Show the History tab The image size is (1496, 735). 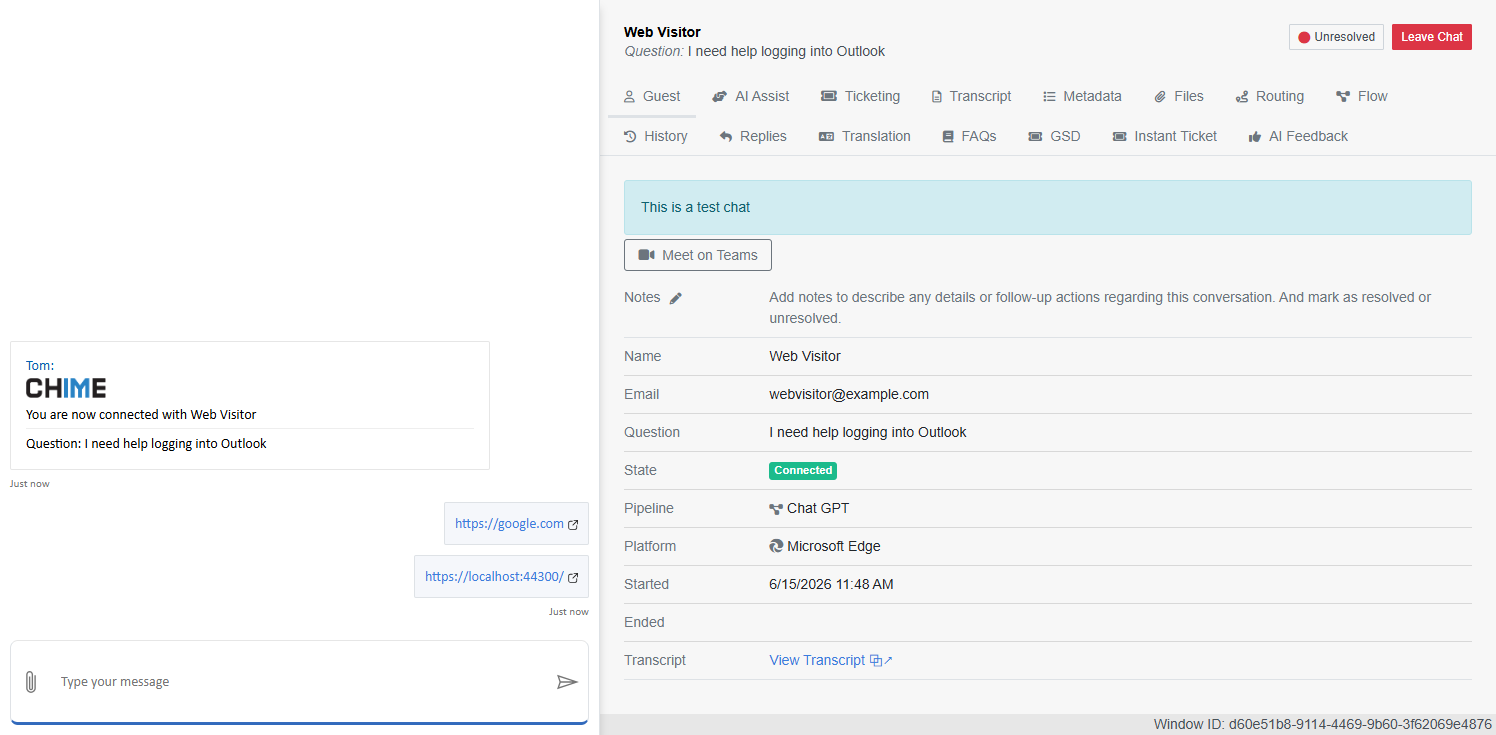[x=656, y=136]
